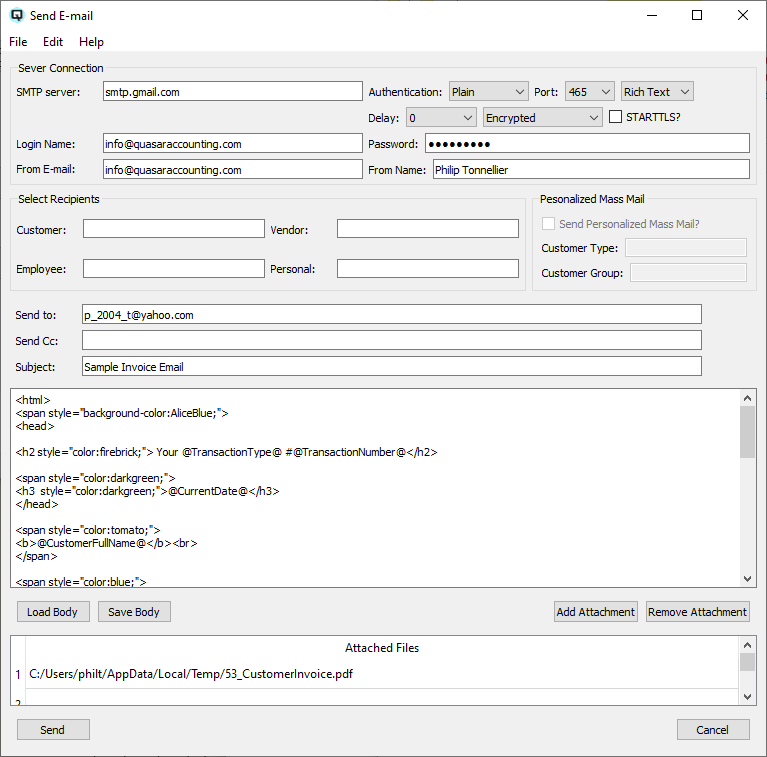767x757 pixels.
Task: Click the Add Attachment button
Action: click(595, 612)
